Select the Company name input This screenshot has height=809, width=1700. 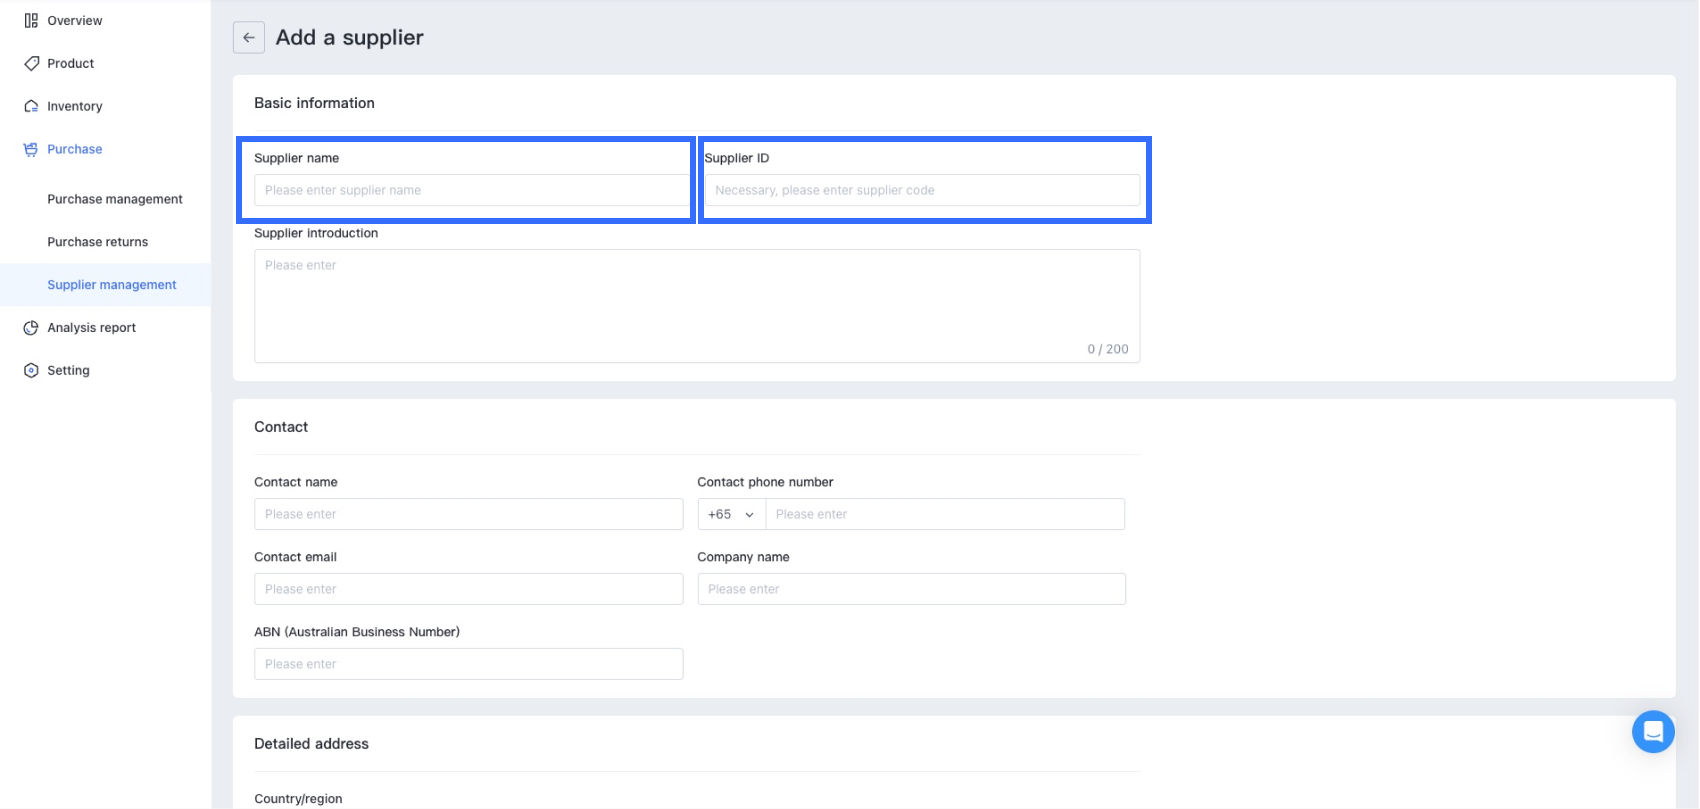click(911, 589)
